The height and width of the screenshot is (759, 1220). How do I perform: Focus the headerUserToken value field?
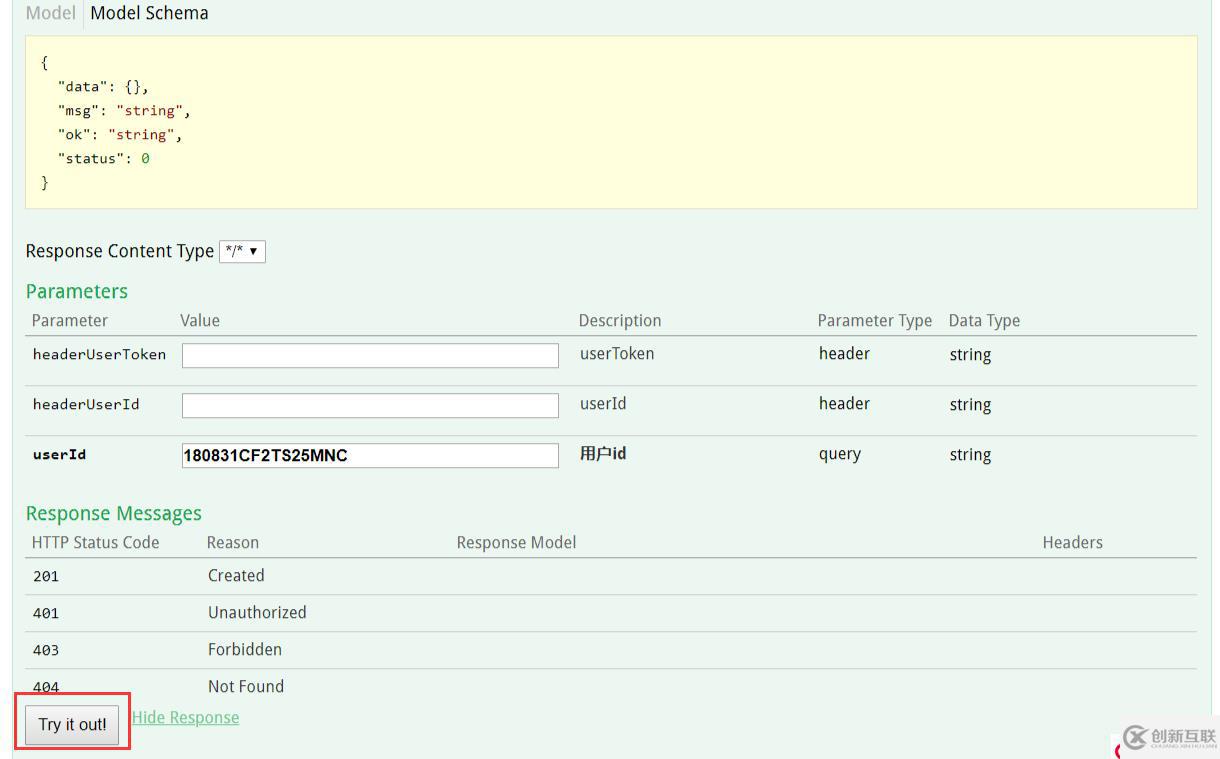tap(370, 355)
